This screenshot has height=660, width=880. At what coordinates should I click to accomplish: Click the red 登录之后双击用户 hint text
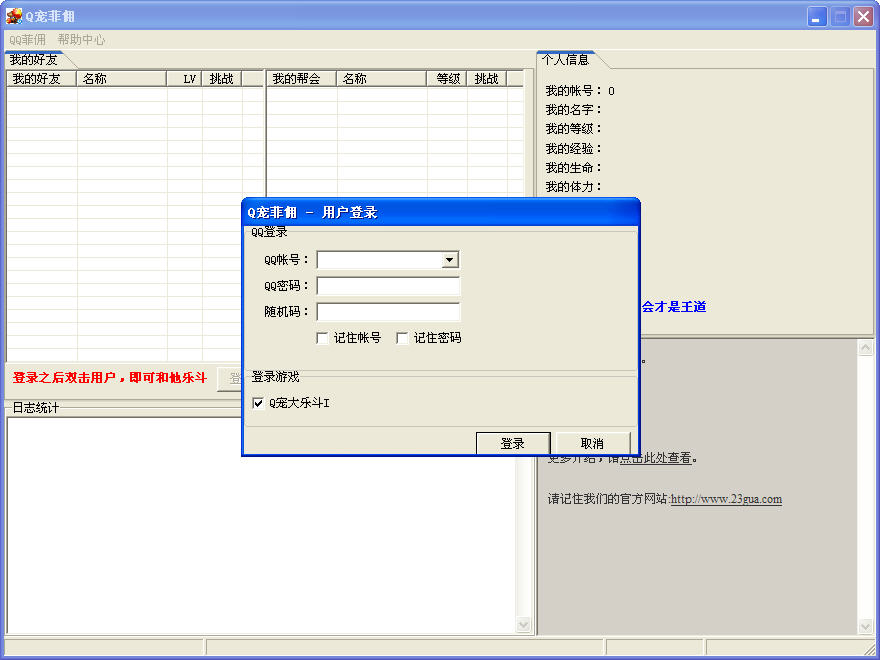110,378
